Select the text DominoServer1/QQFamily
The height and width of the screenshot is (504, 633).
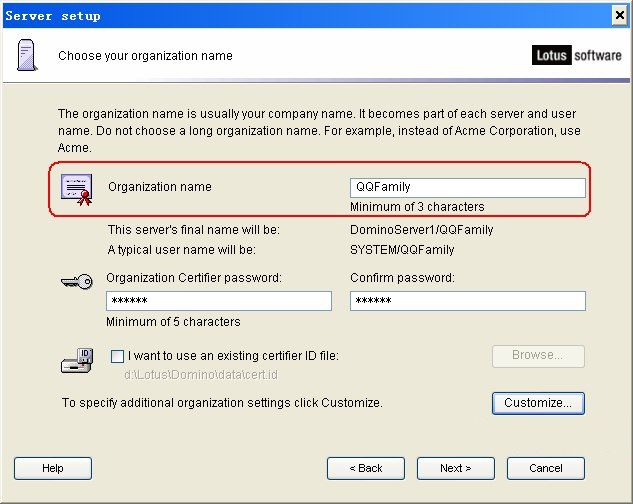(421, 230)
